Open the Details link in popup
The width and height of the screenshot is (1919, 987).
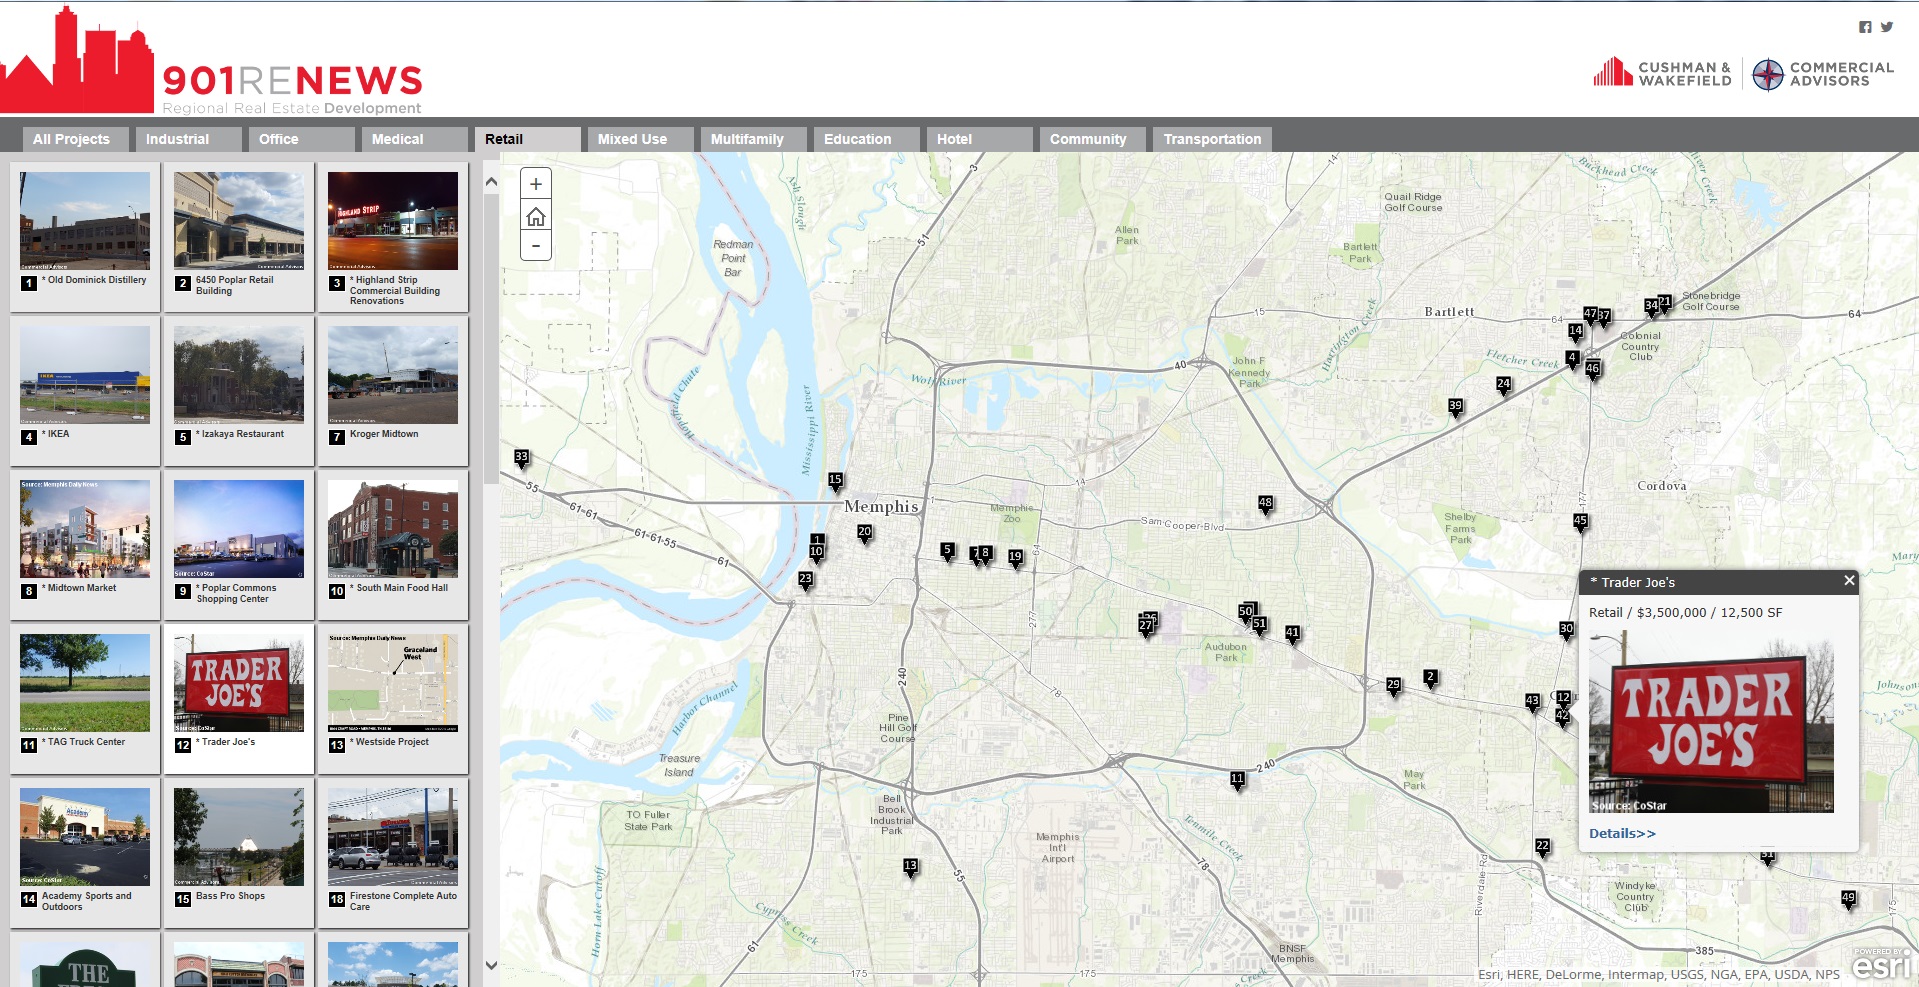click(1622, 833)
